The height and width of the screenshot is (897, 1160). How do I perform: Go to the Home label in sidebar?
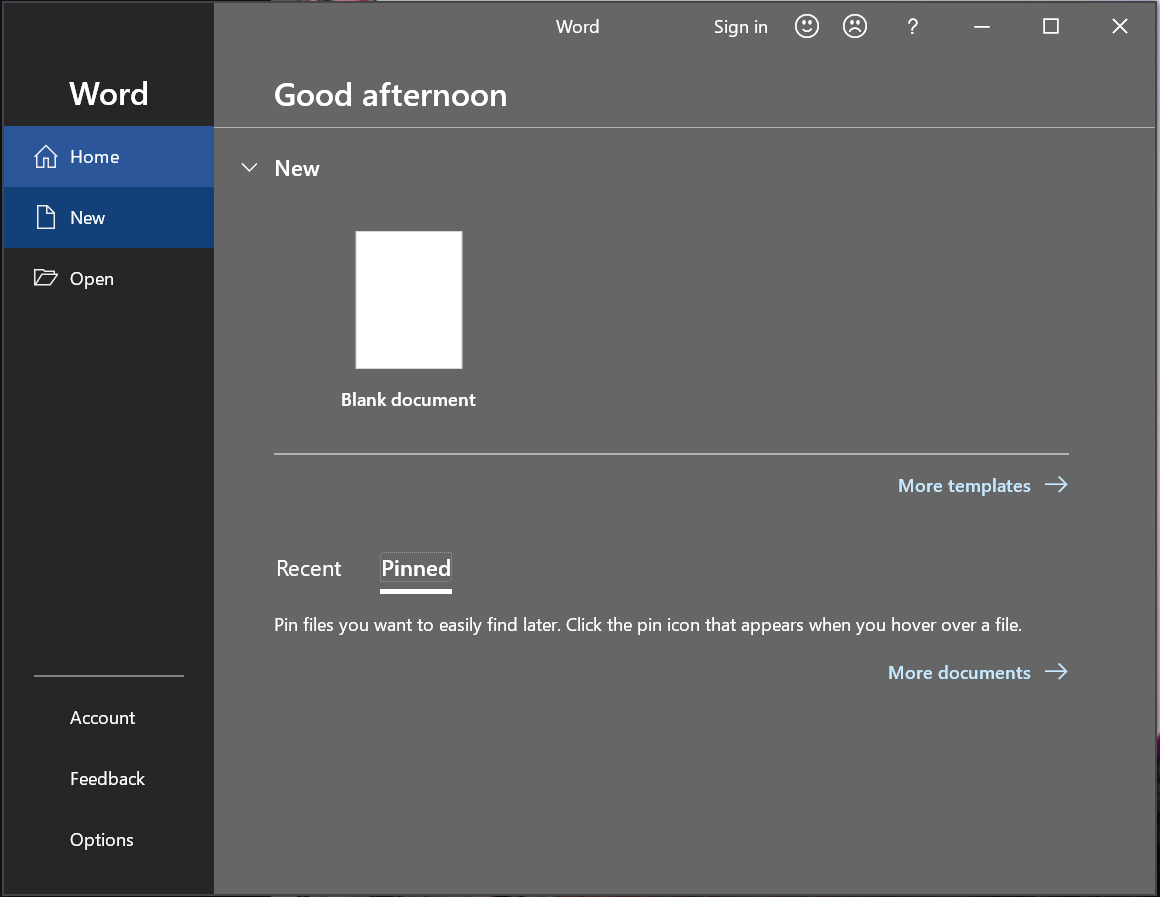point(95,157)
